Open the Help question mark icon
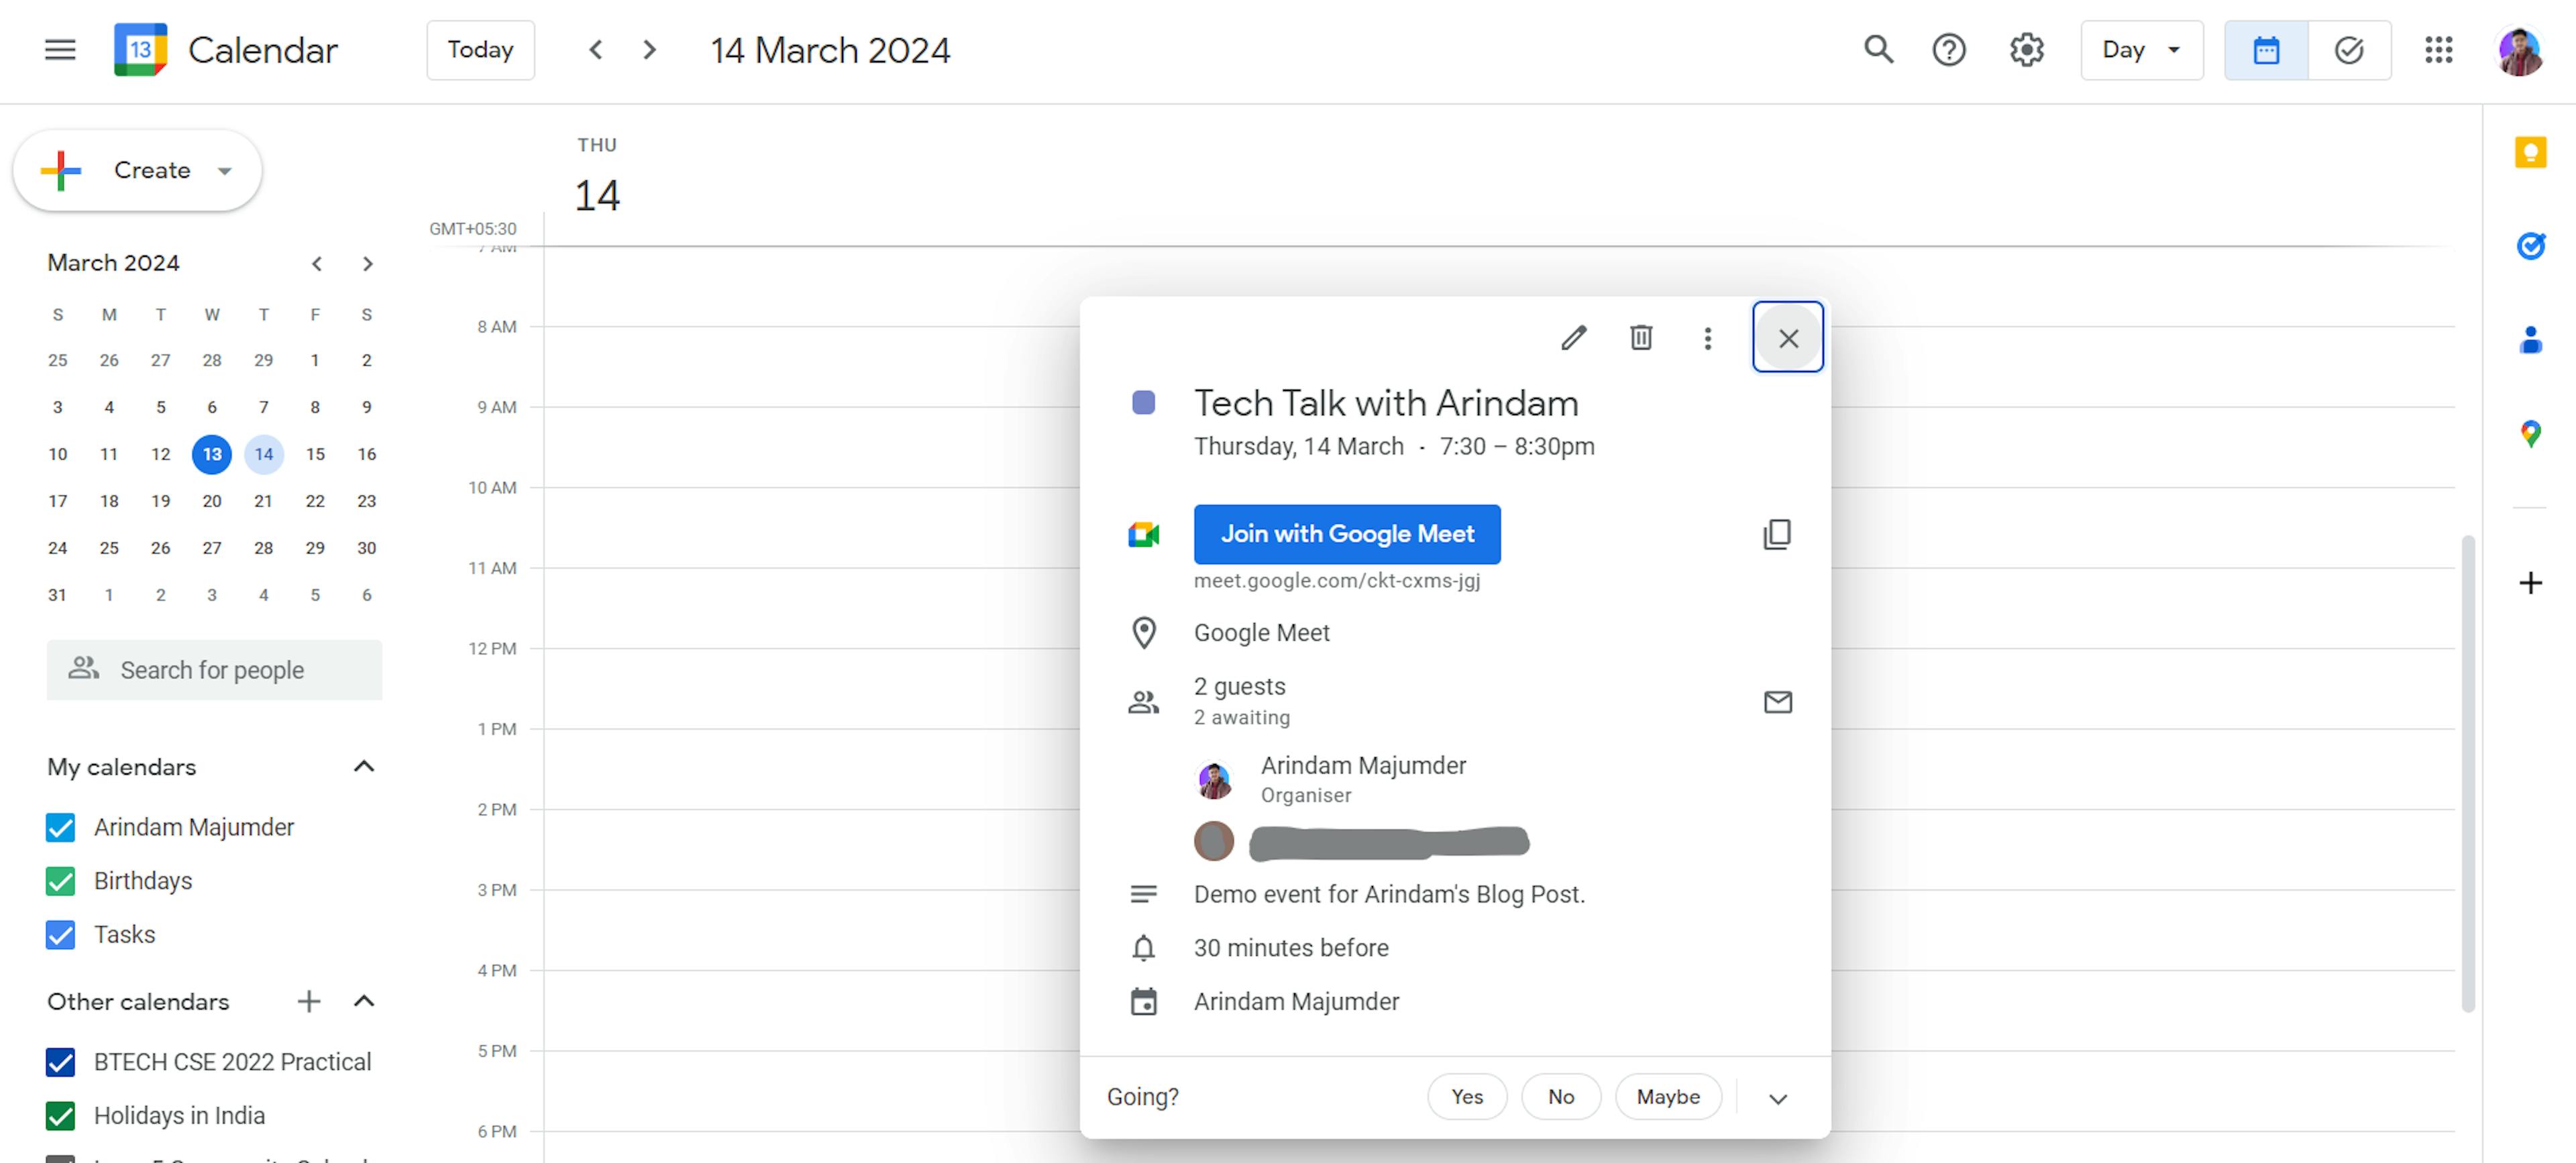The width and height of the screenshot is (2576, 1163). point(1949,50)
